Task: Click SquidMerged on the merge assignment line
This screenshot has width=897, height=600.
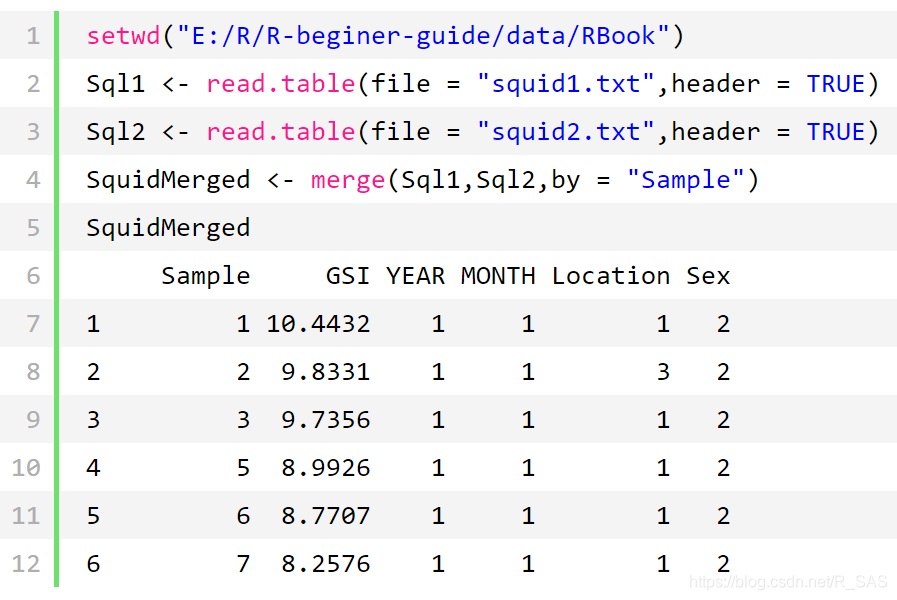Action: coord(168,180)
